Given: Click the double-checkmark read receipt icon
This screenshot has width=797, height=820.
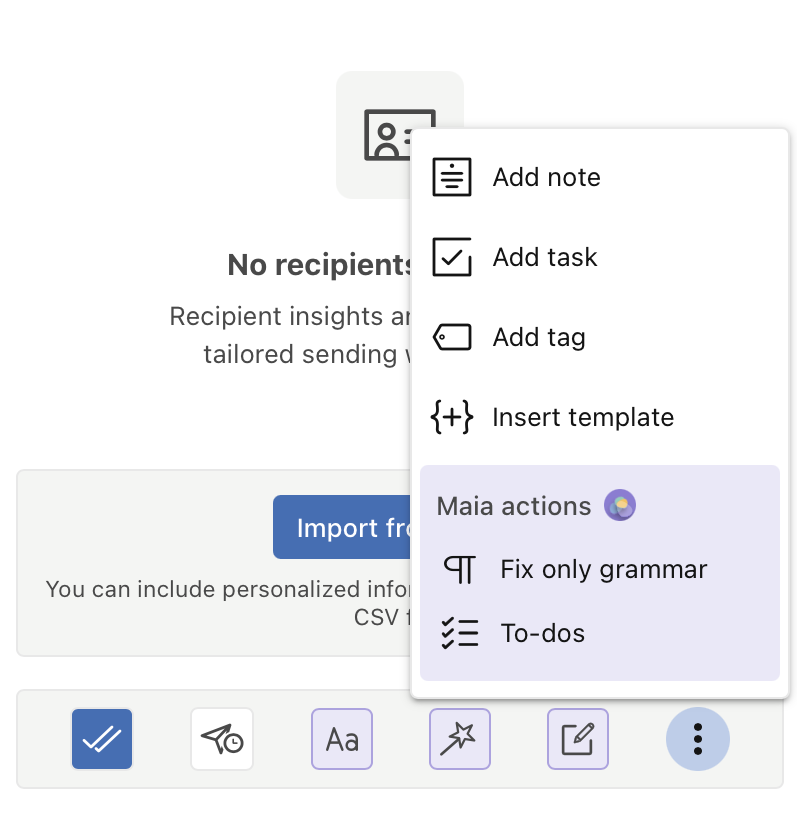Looking at the screenshot, I should tap(102, 738).
